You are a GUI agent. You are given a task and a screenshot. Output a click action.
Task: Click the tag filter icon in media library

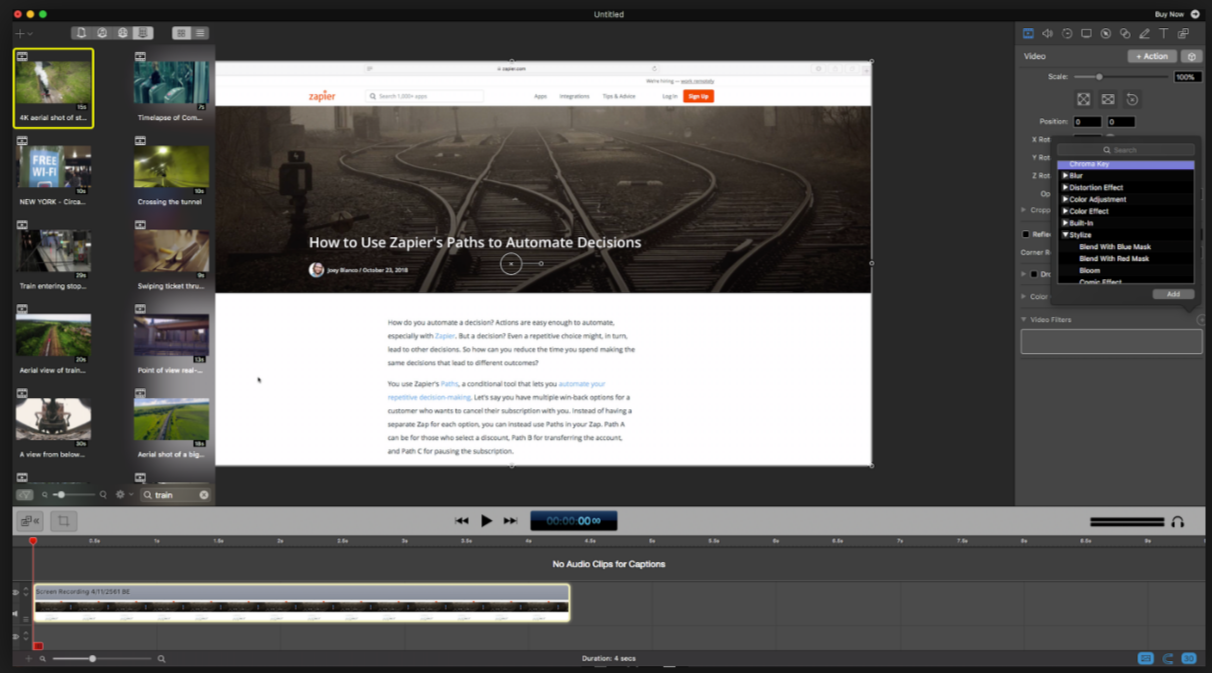[25, 495]
